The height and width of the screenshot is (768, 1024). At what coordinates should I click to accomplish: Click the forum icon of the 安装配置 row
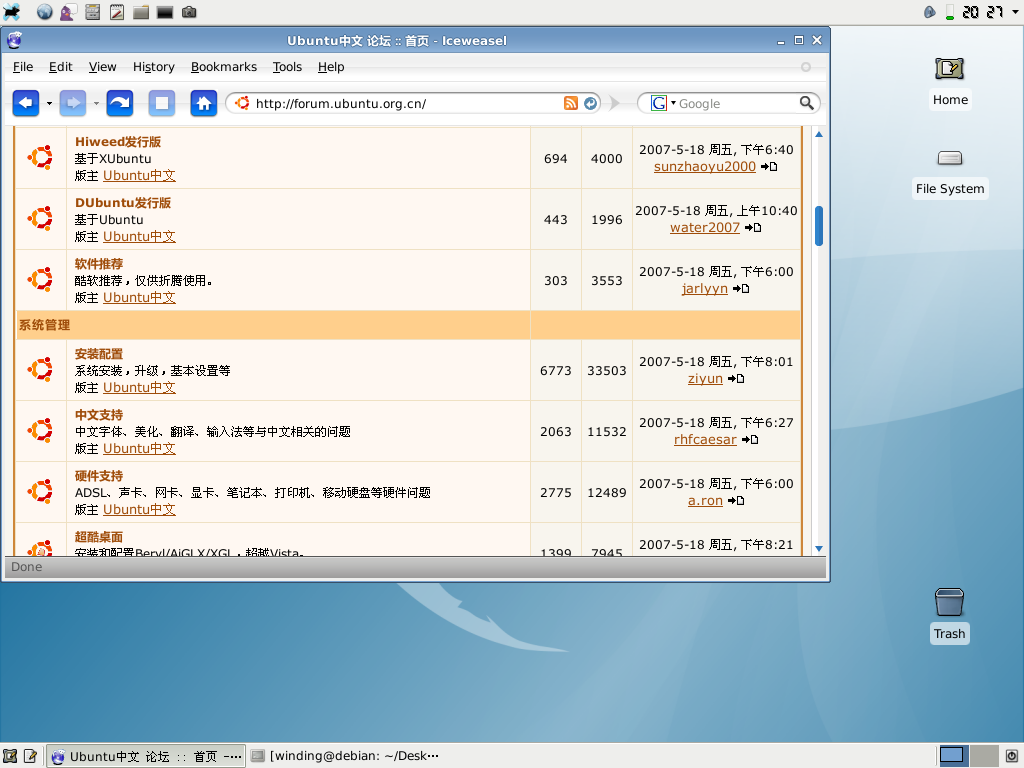click(x=40, y=370)
